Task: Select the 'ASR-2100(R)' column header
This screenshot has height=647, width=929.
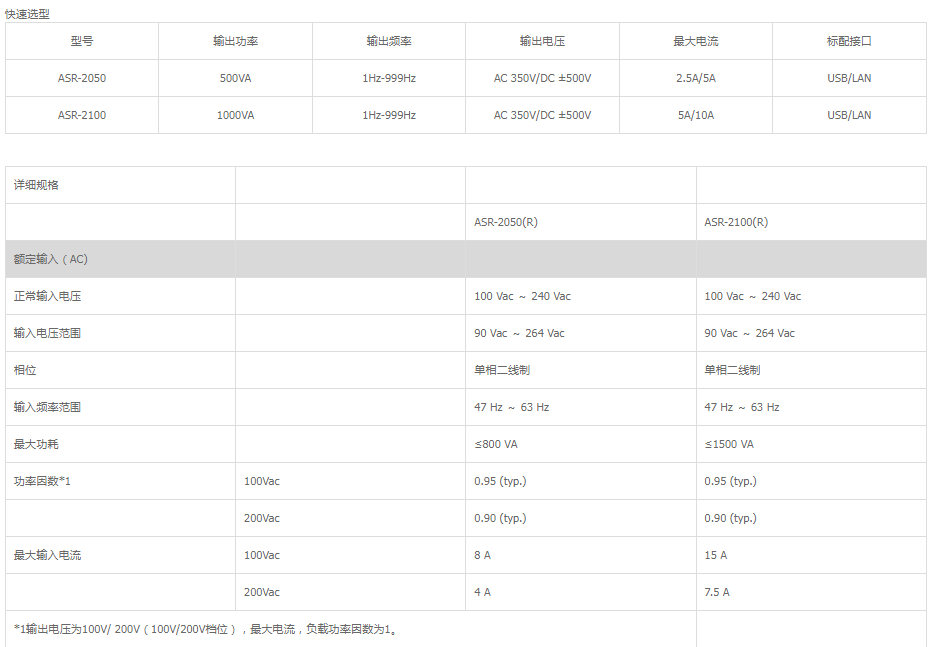Action: 736,222
